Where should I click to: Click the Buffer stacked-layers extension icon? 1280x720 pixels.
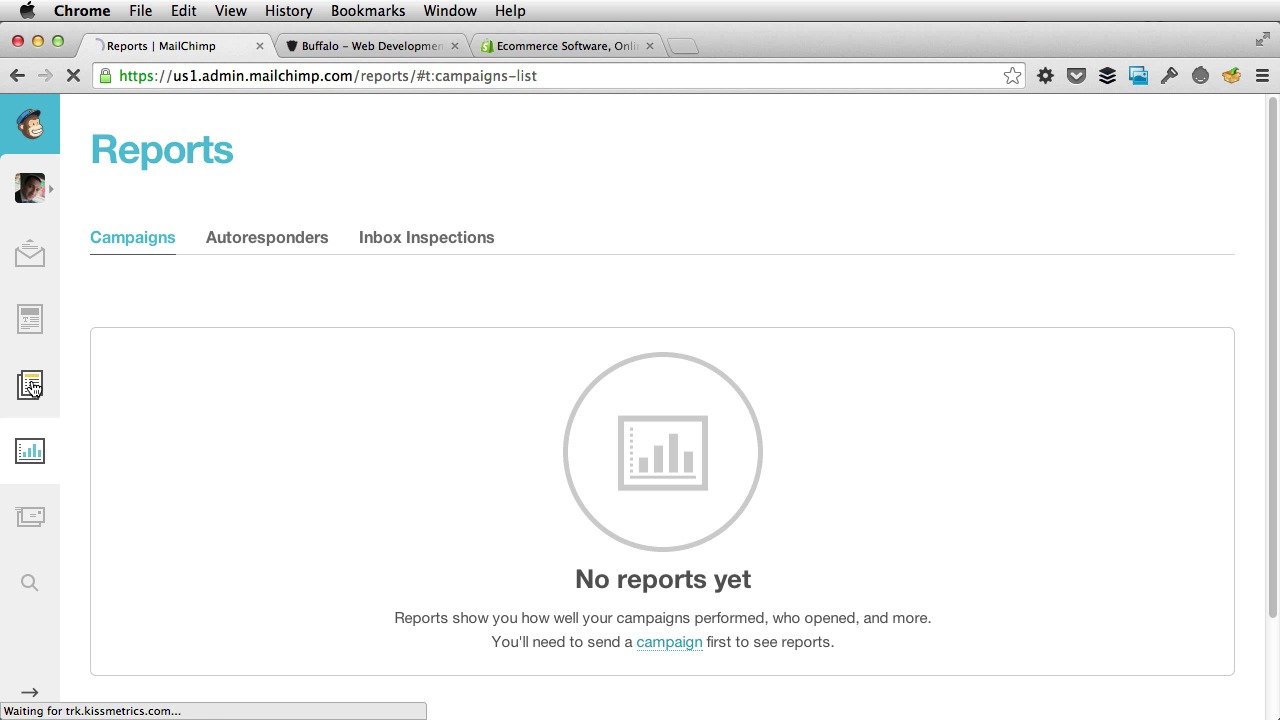[1107, 76]
